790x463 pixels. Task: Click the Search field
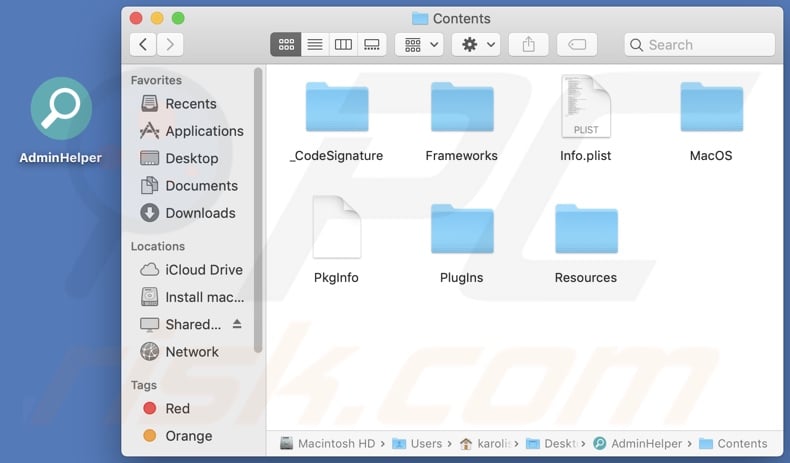699,45
